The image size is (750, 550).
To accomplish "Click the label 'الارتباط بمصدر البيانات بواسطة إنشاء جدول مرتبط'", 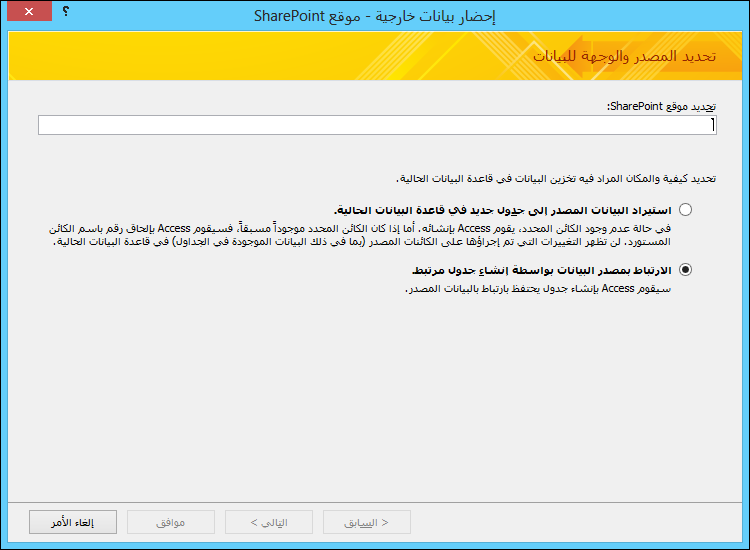I will 541,270.
